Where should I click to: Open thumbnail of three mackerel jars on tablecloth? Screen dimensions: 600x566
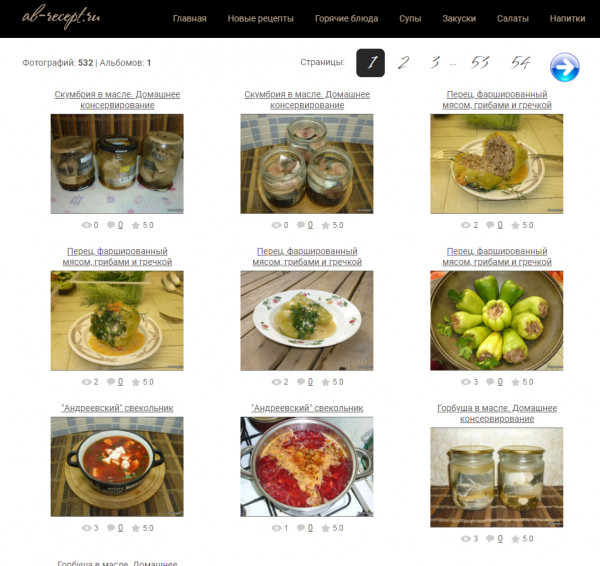(117, 164)
